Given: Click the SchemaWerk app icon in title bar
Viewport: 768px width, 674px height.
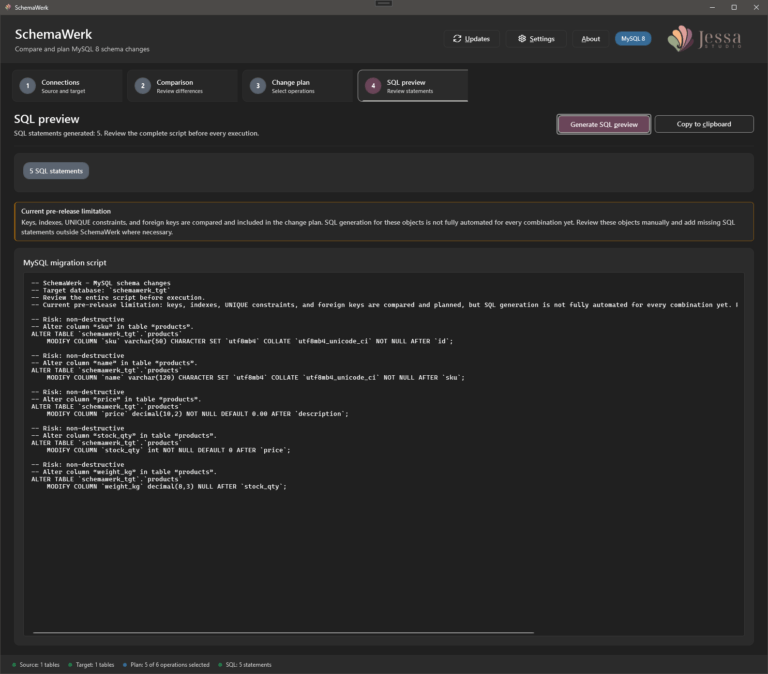Looking at the screenshot, I should (7, 7).
